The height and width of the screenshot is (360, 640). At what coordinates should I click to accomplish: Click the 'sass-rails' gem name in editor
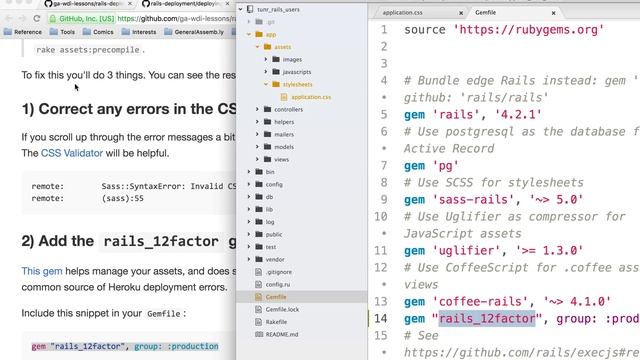(x=473, y=200)
